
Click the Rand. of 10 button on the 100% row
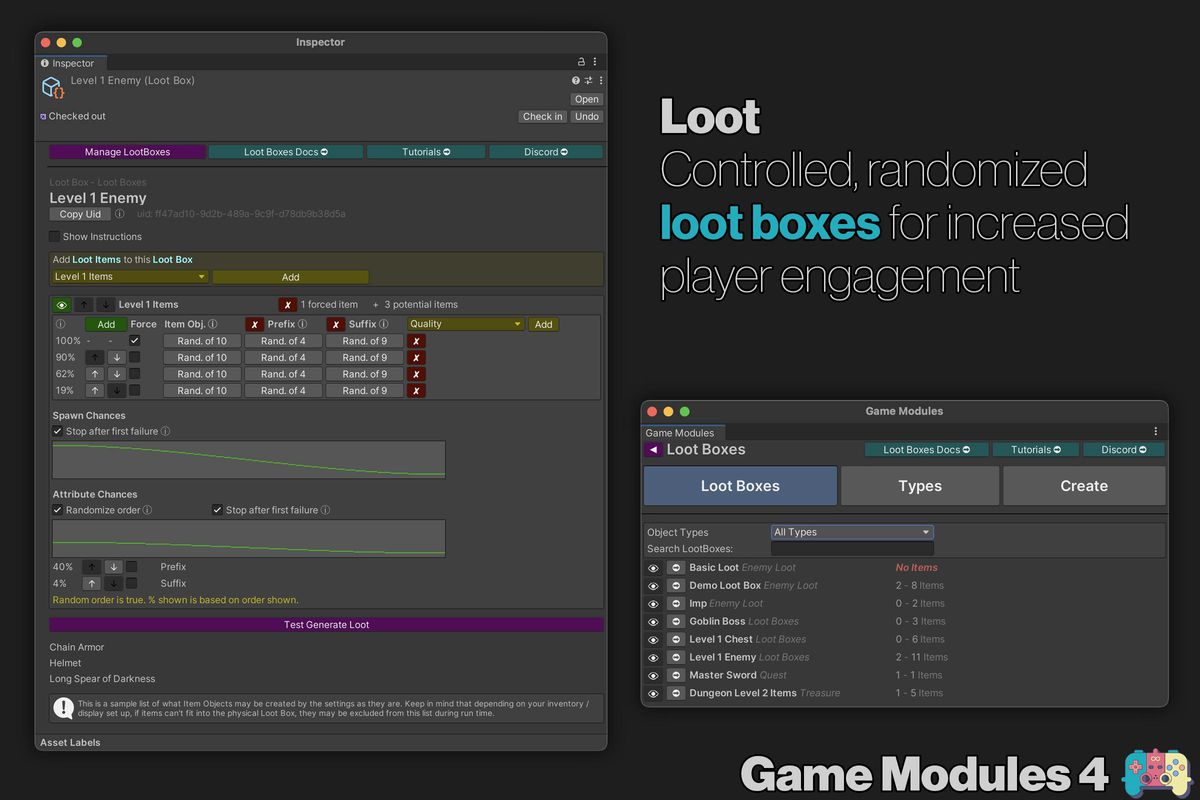(202, 341)
